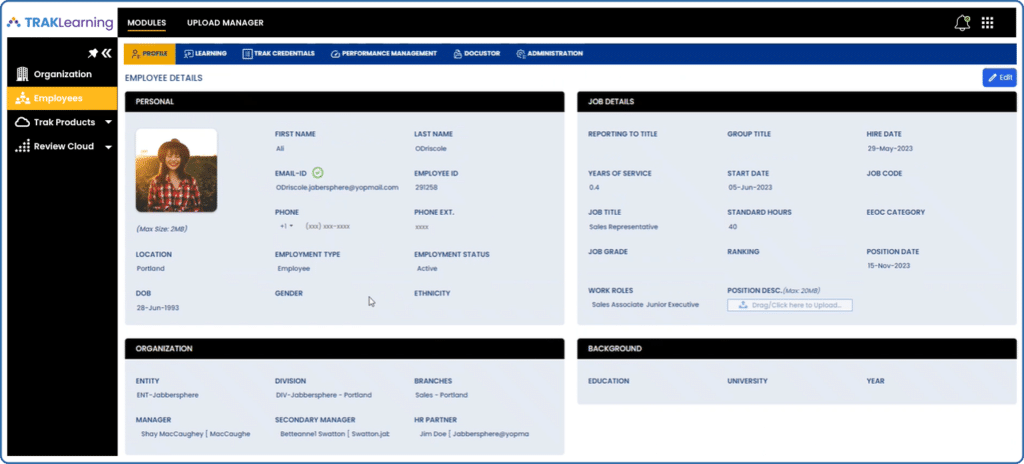
Task: Click the phone number input field
Action: click(x=328, y=226)
